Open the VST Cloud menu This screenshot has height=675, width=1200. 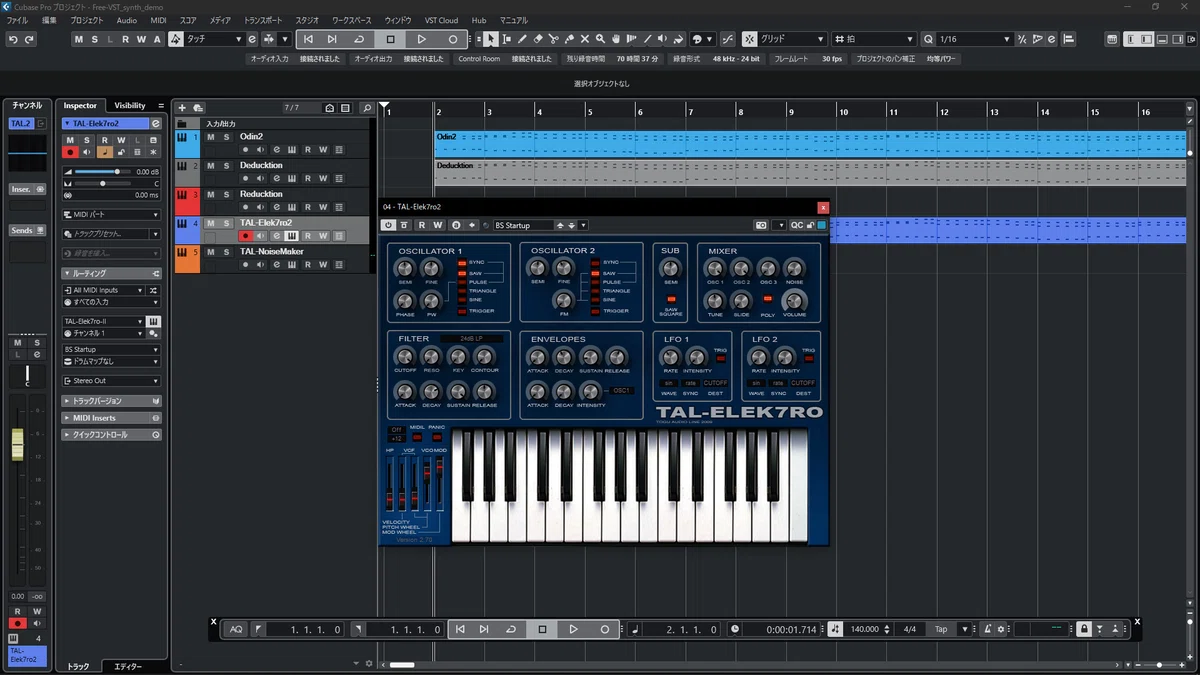point(441,20)
